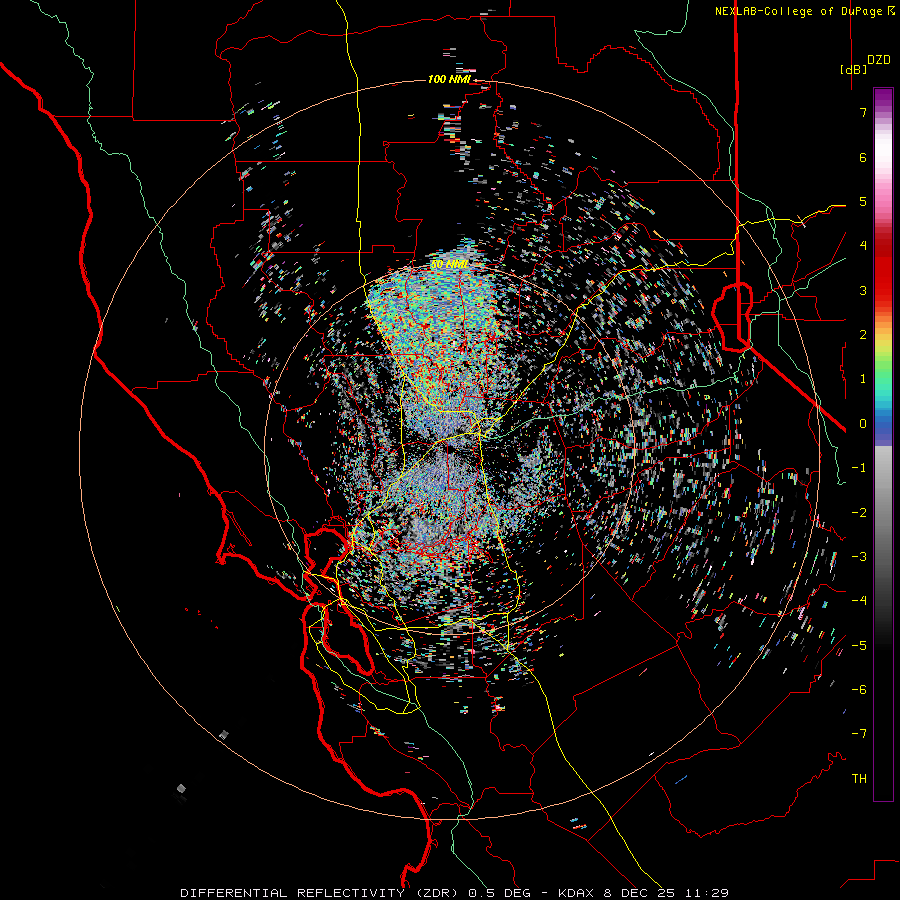
Task: Click the '50 NMI' range ring label
Action: (449, 265)
